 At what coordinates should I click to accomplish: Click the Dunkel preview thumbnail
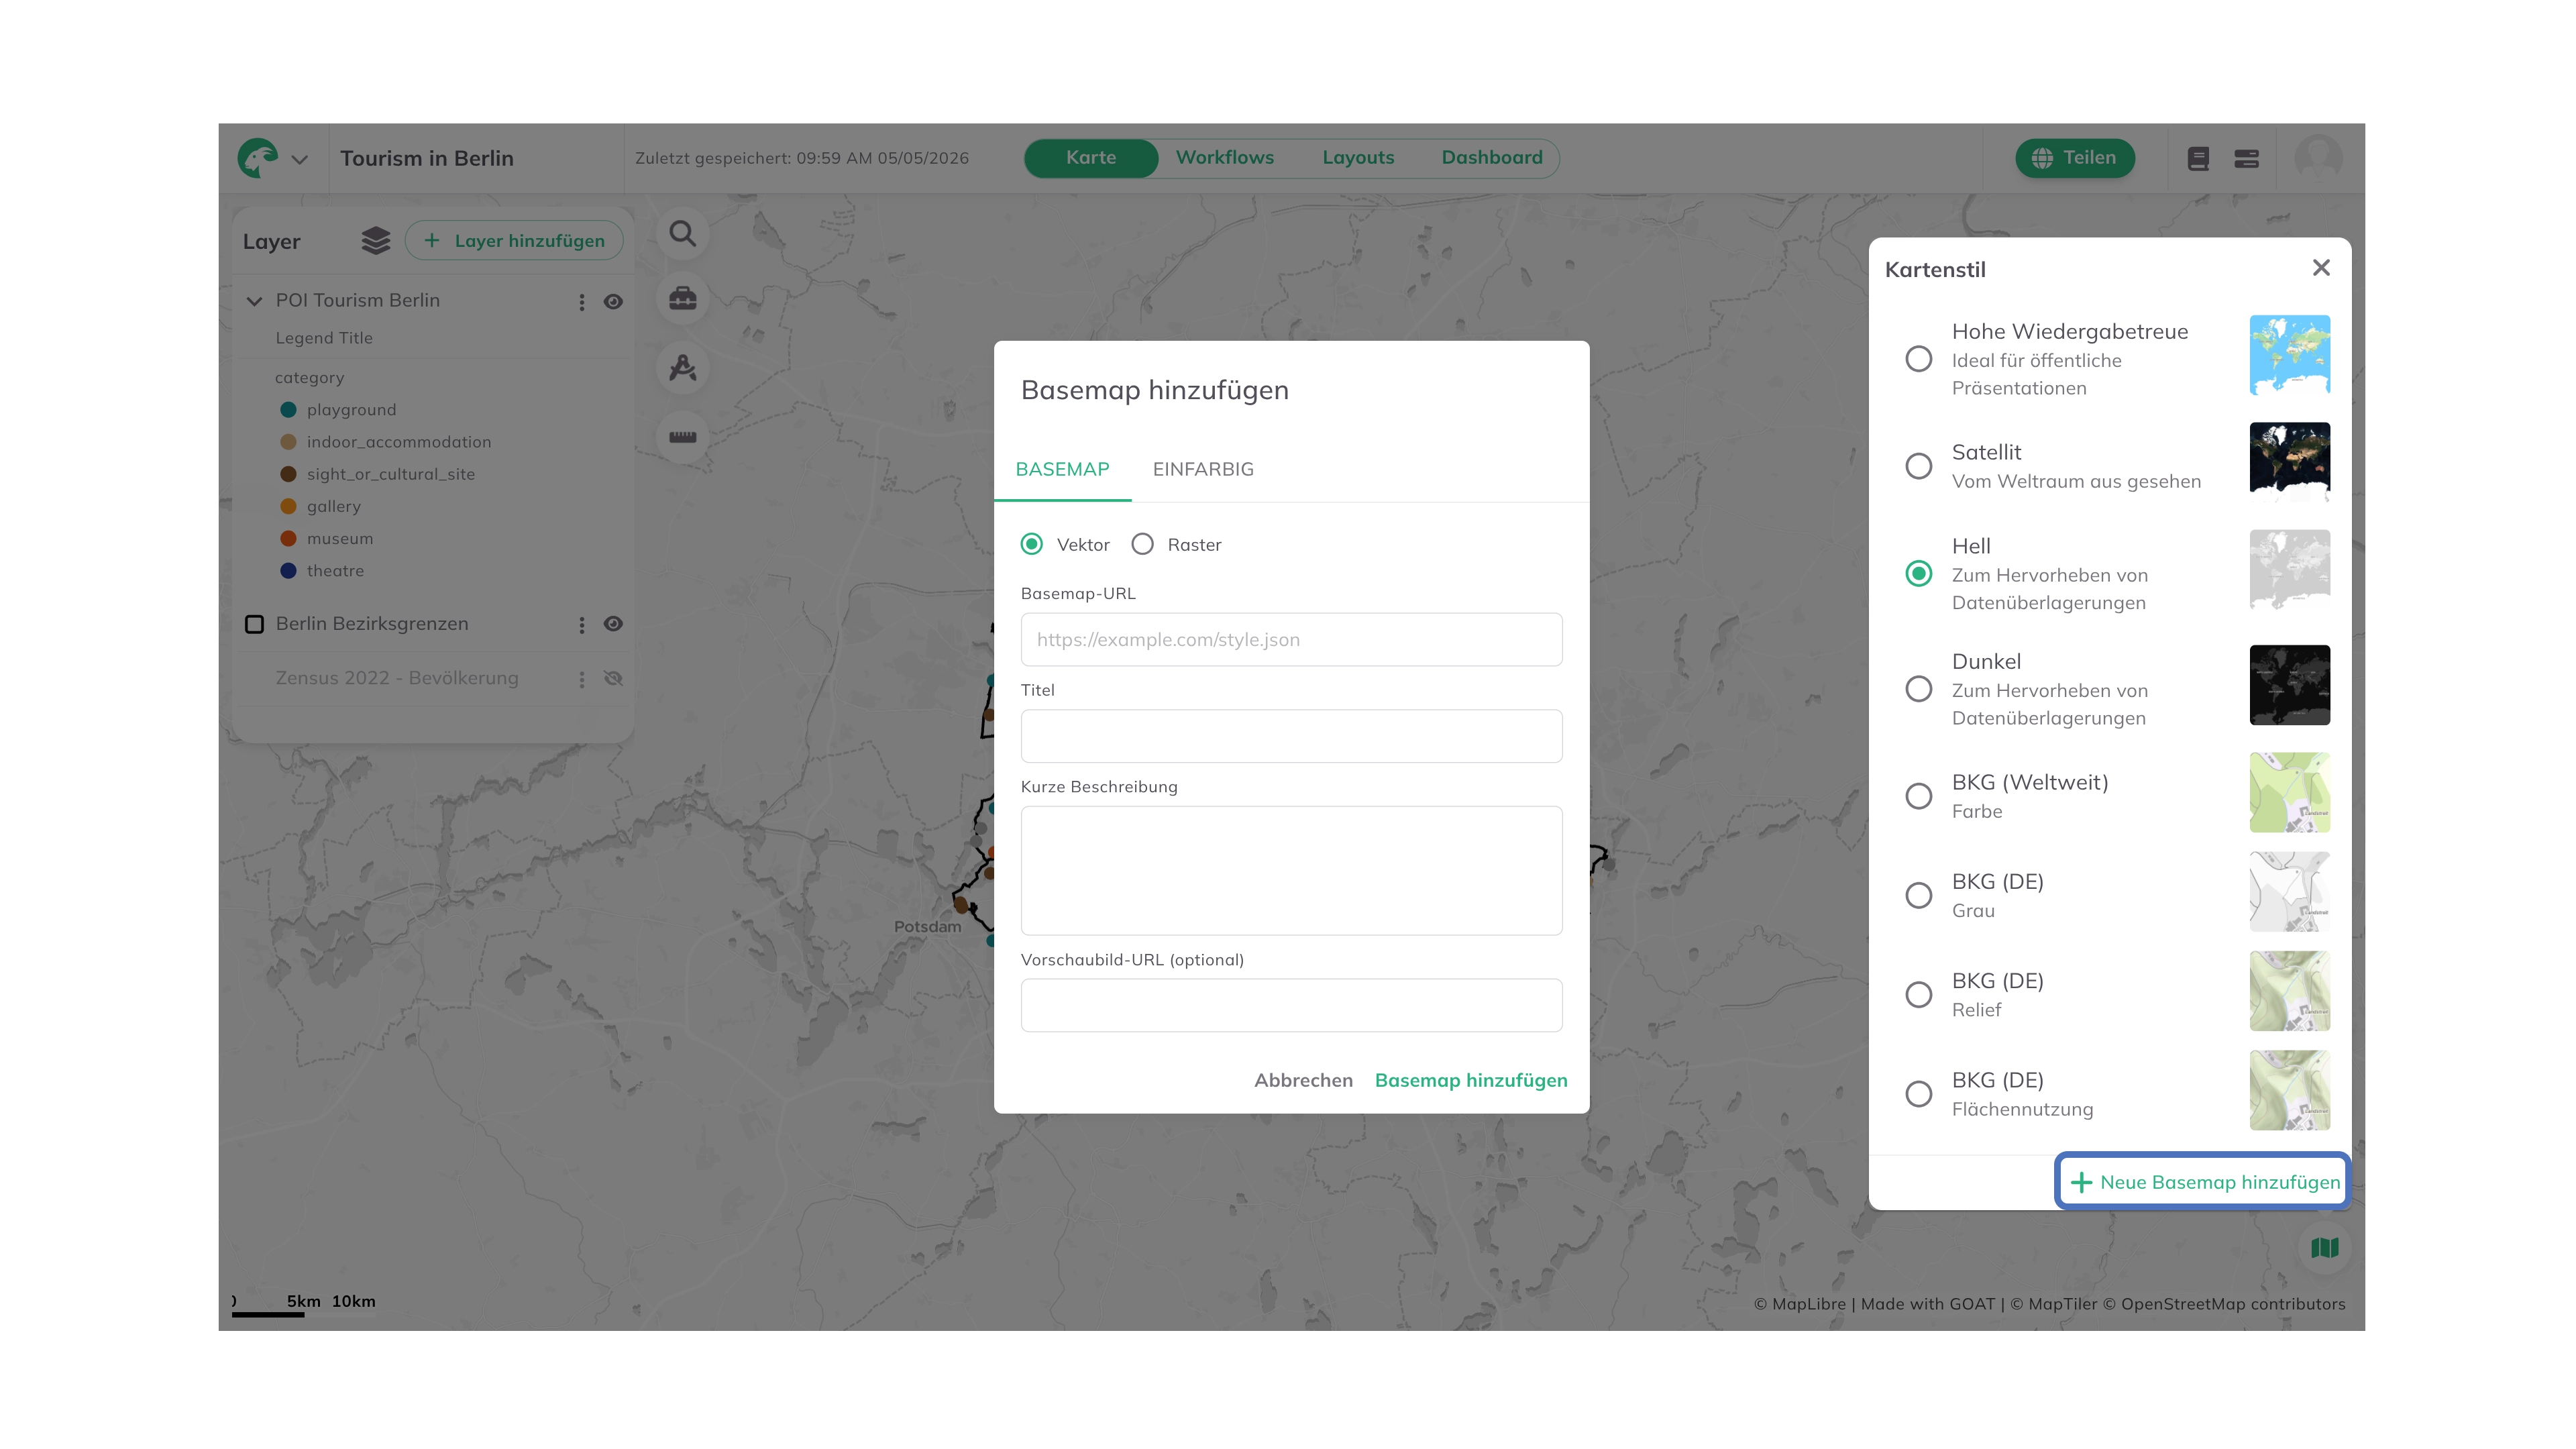click(x=2289, y=685)
